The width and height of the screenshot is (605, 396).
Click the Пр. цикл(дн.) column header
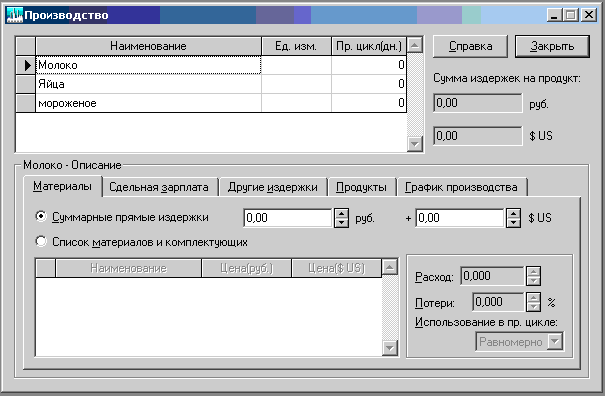click(x=369, y=46)
